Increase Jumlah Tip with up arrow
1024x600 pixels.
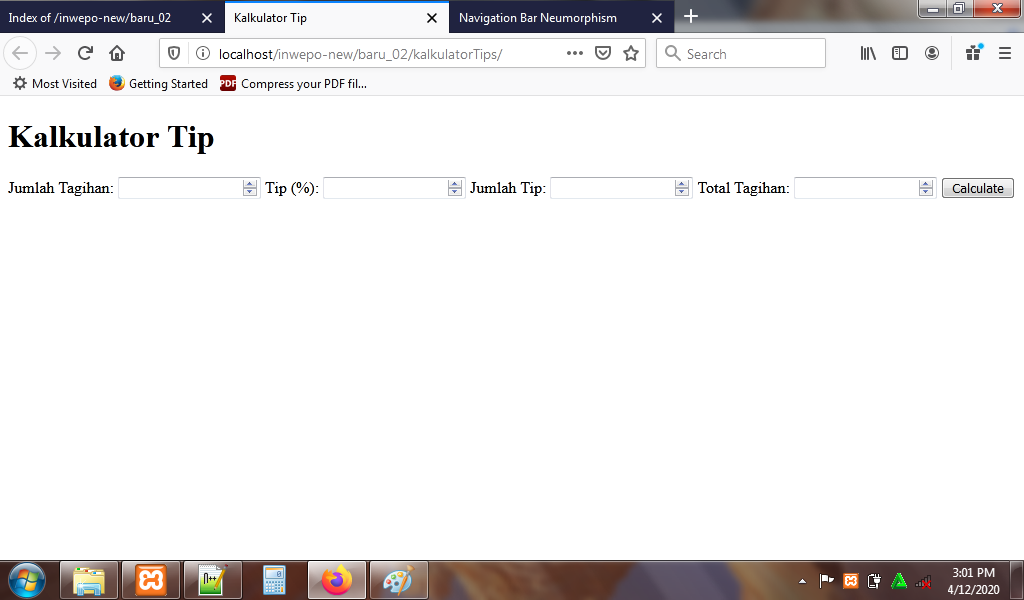[682, 183]
